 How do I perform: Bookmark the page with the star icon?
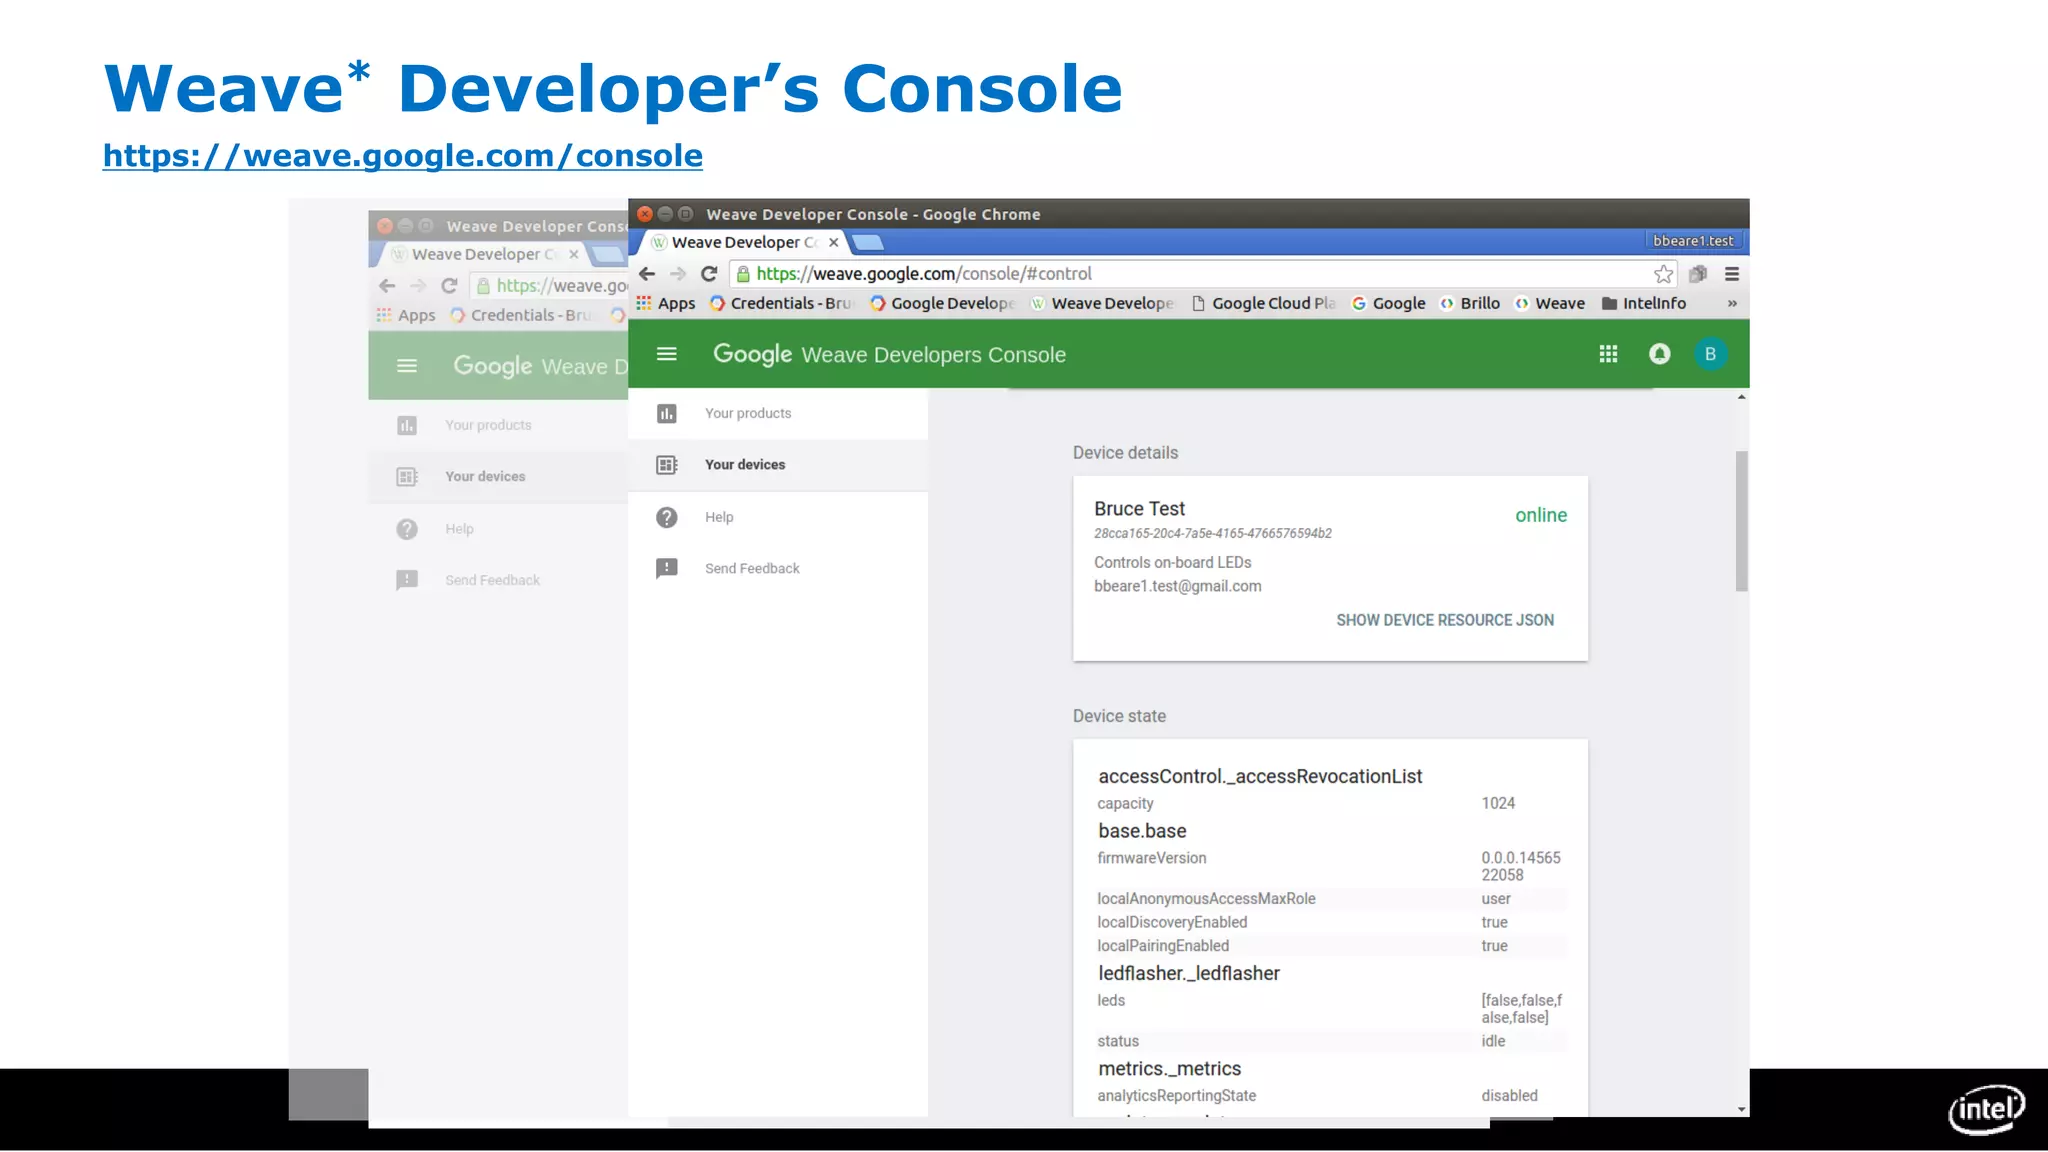pyautogui.click(x=1663, y=274)
